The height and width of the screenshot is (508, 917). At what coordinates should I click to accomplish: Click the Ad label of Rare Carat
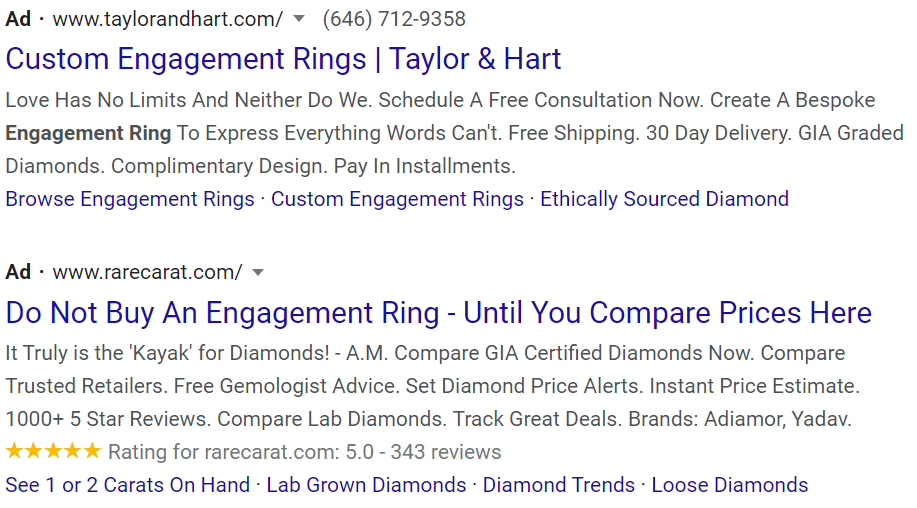[18, 272]
